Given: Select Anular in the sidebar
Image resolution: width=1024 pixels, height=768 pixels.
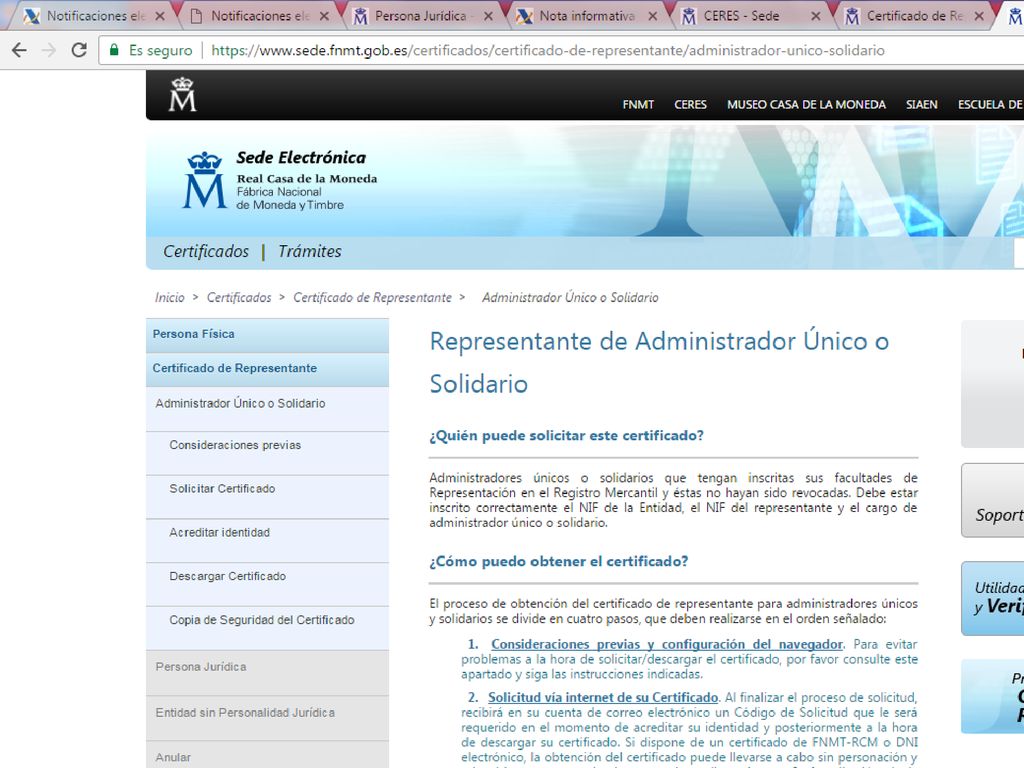Looking at the screenshot, I should click(x=267, y=756).
